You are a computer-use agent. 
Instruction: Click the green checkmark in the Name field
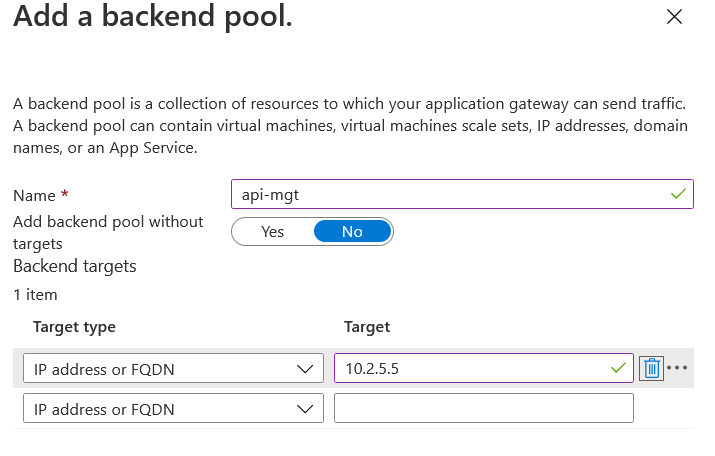(679, 194)
